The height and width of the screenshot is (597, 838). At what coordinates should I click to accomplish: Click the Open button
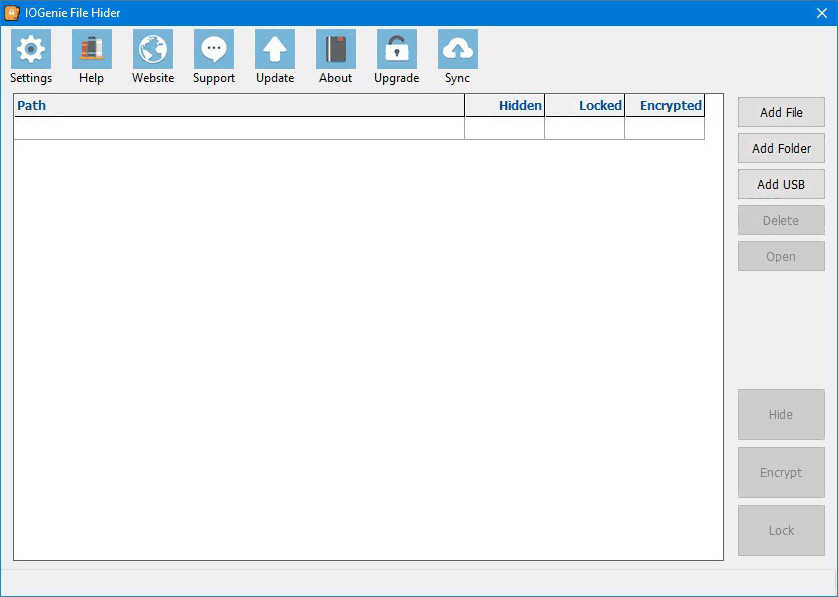[781, 256]
